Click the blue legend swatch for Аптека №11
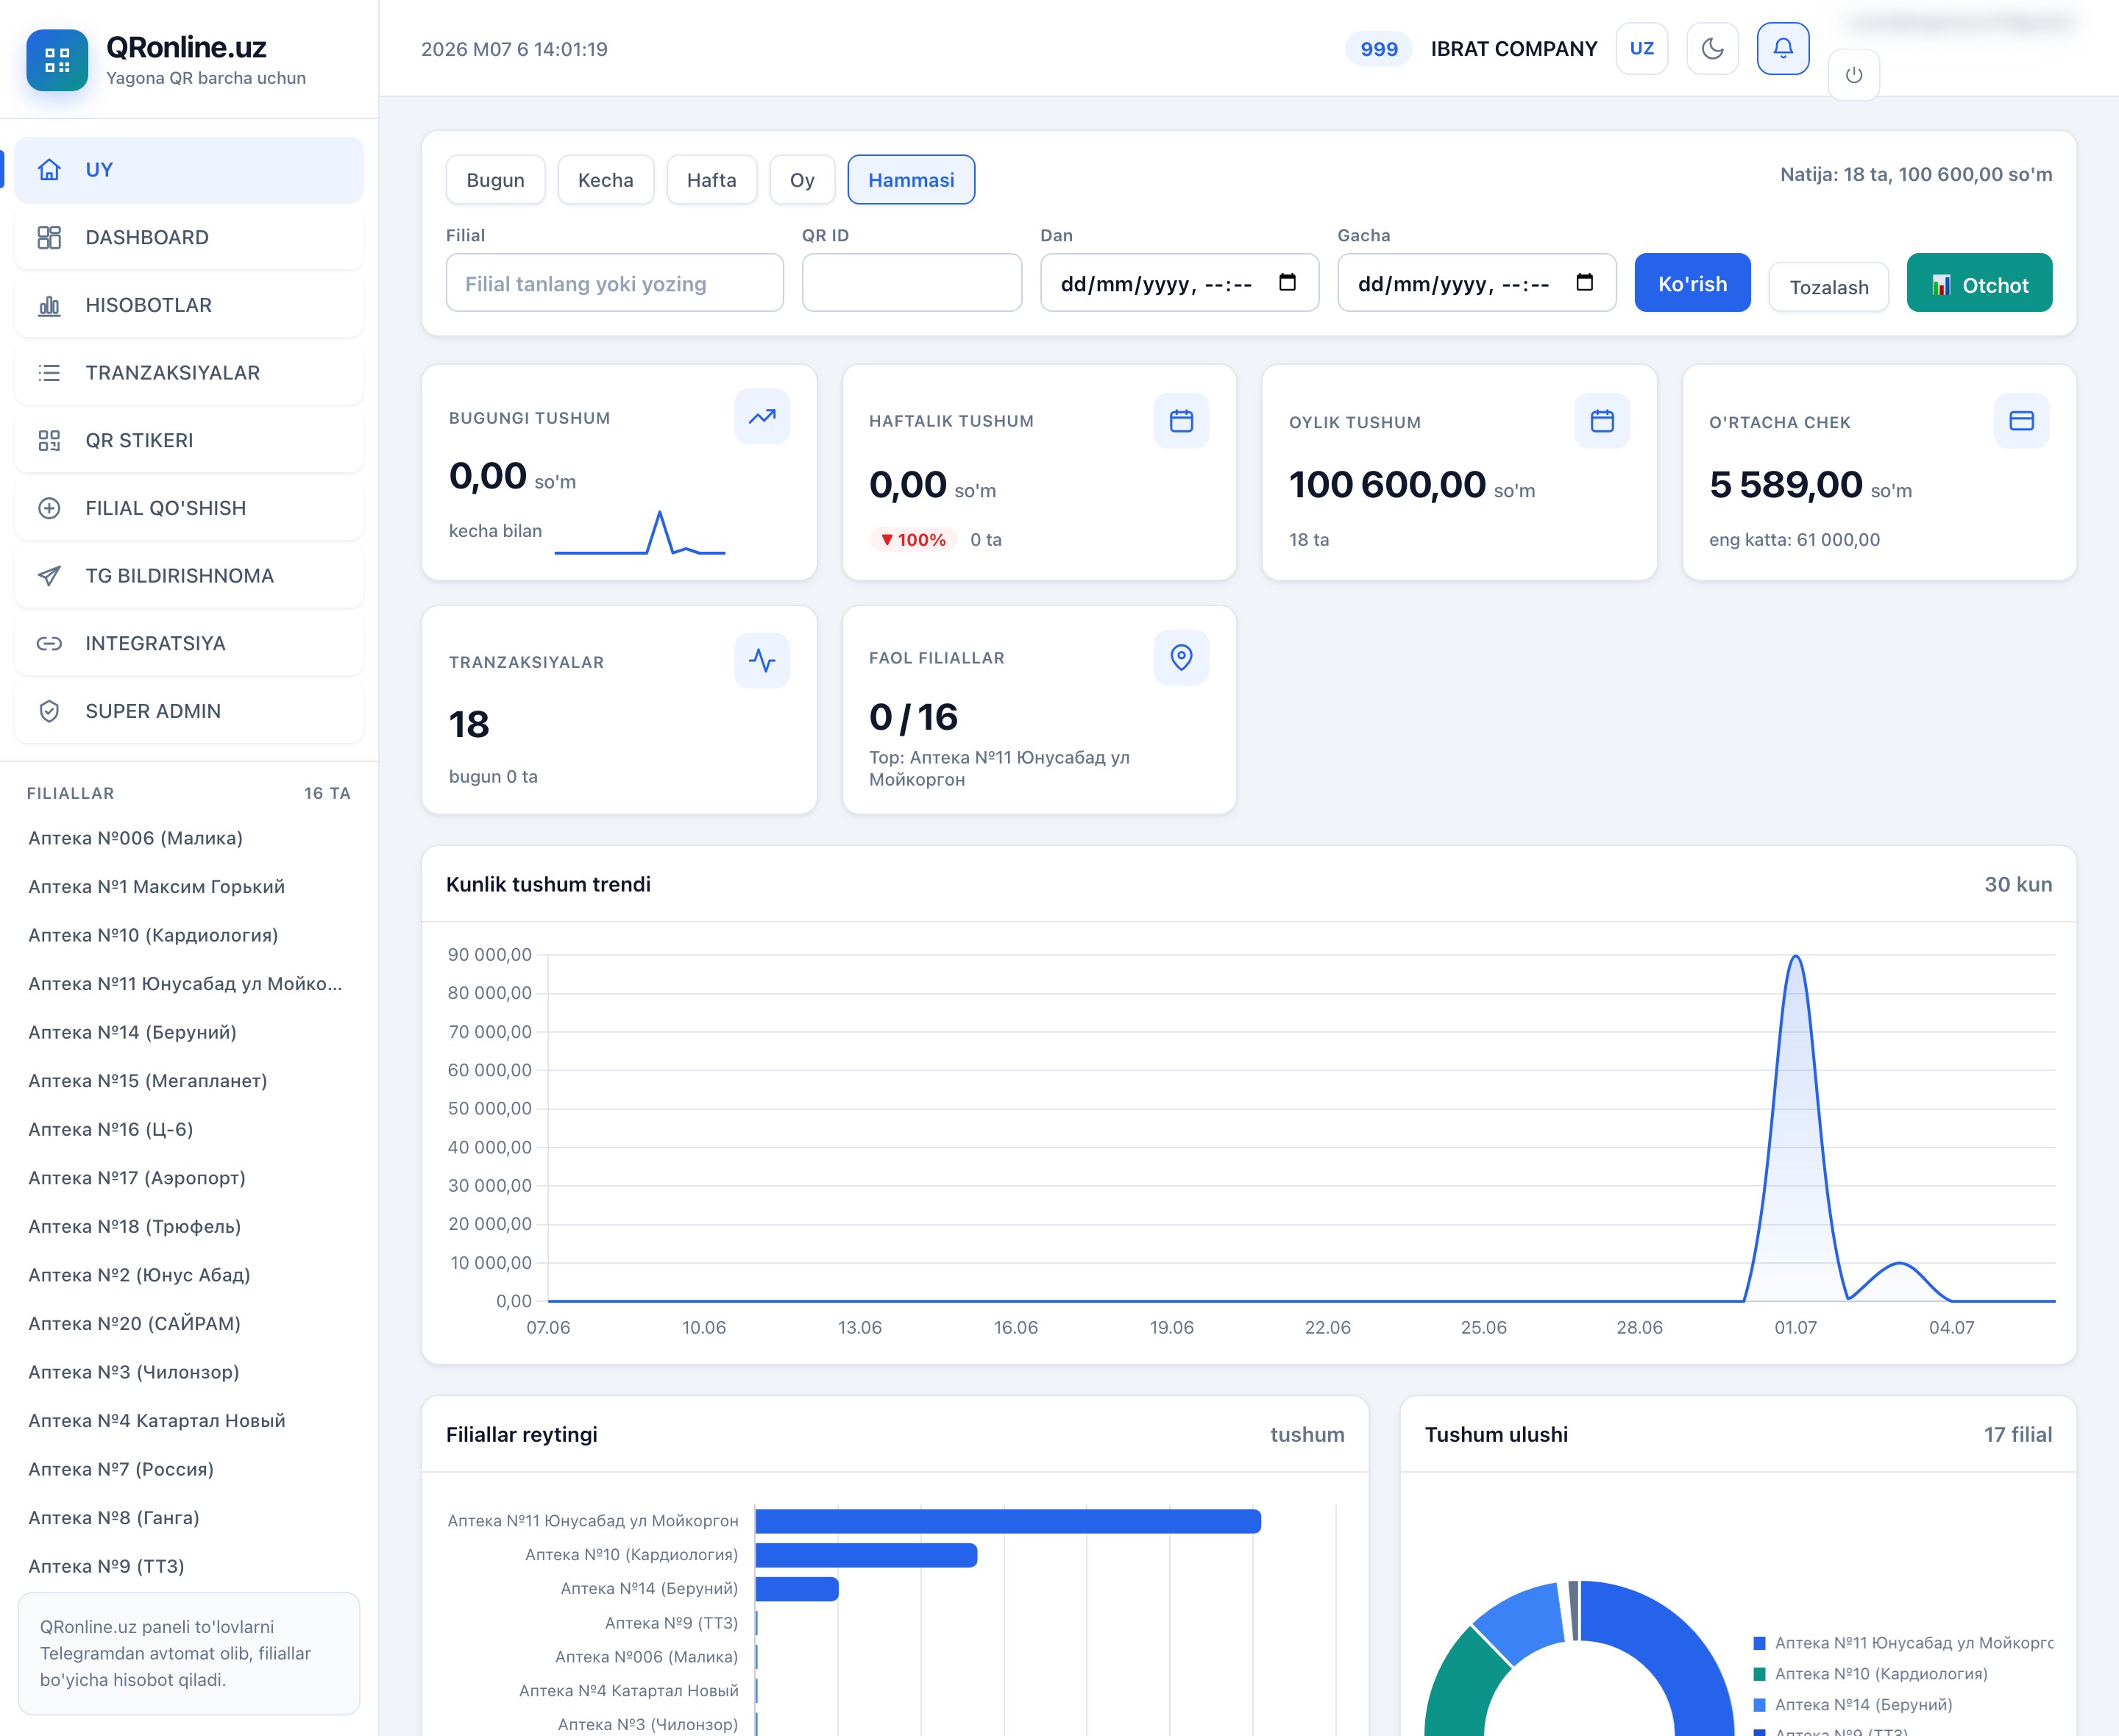2119x1736 pixels. (x=1759, y=1643)
